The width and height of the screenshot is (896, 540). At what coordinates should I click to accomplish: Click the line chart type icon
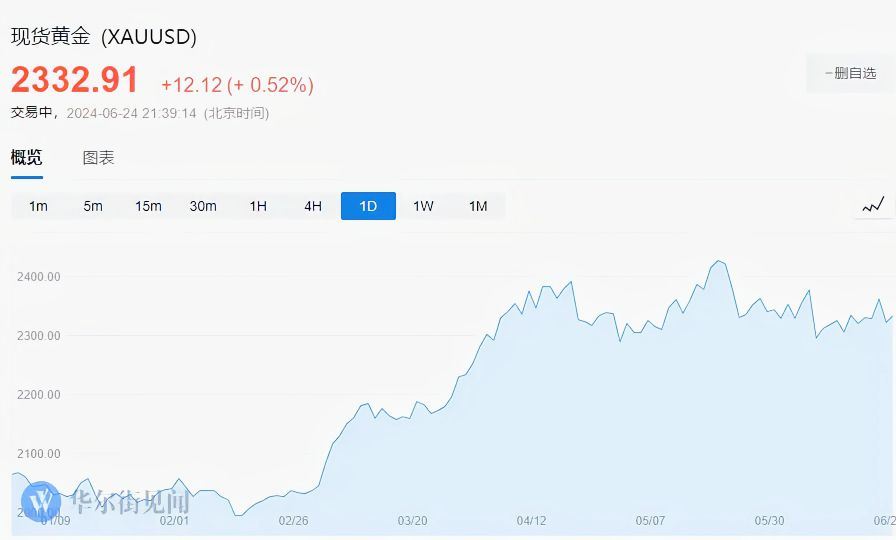pos(873,206)
